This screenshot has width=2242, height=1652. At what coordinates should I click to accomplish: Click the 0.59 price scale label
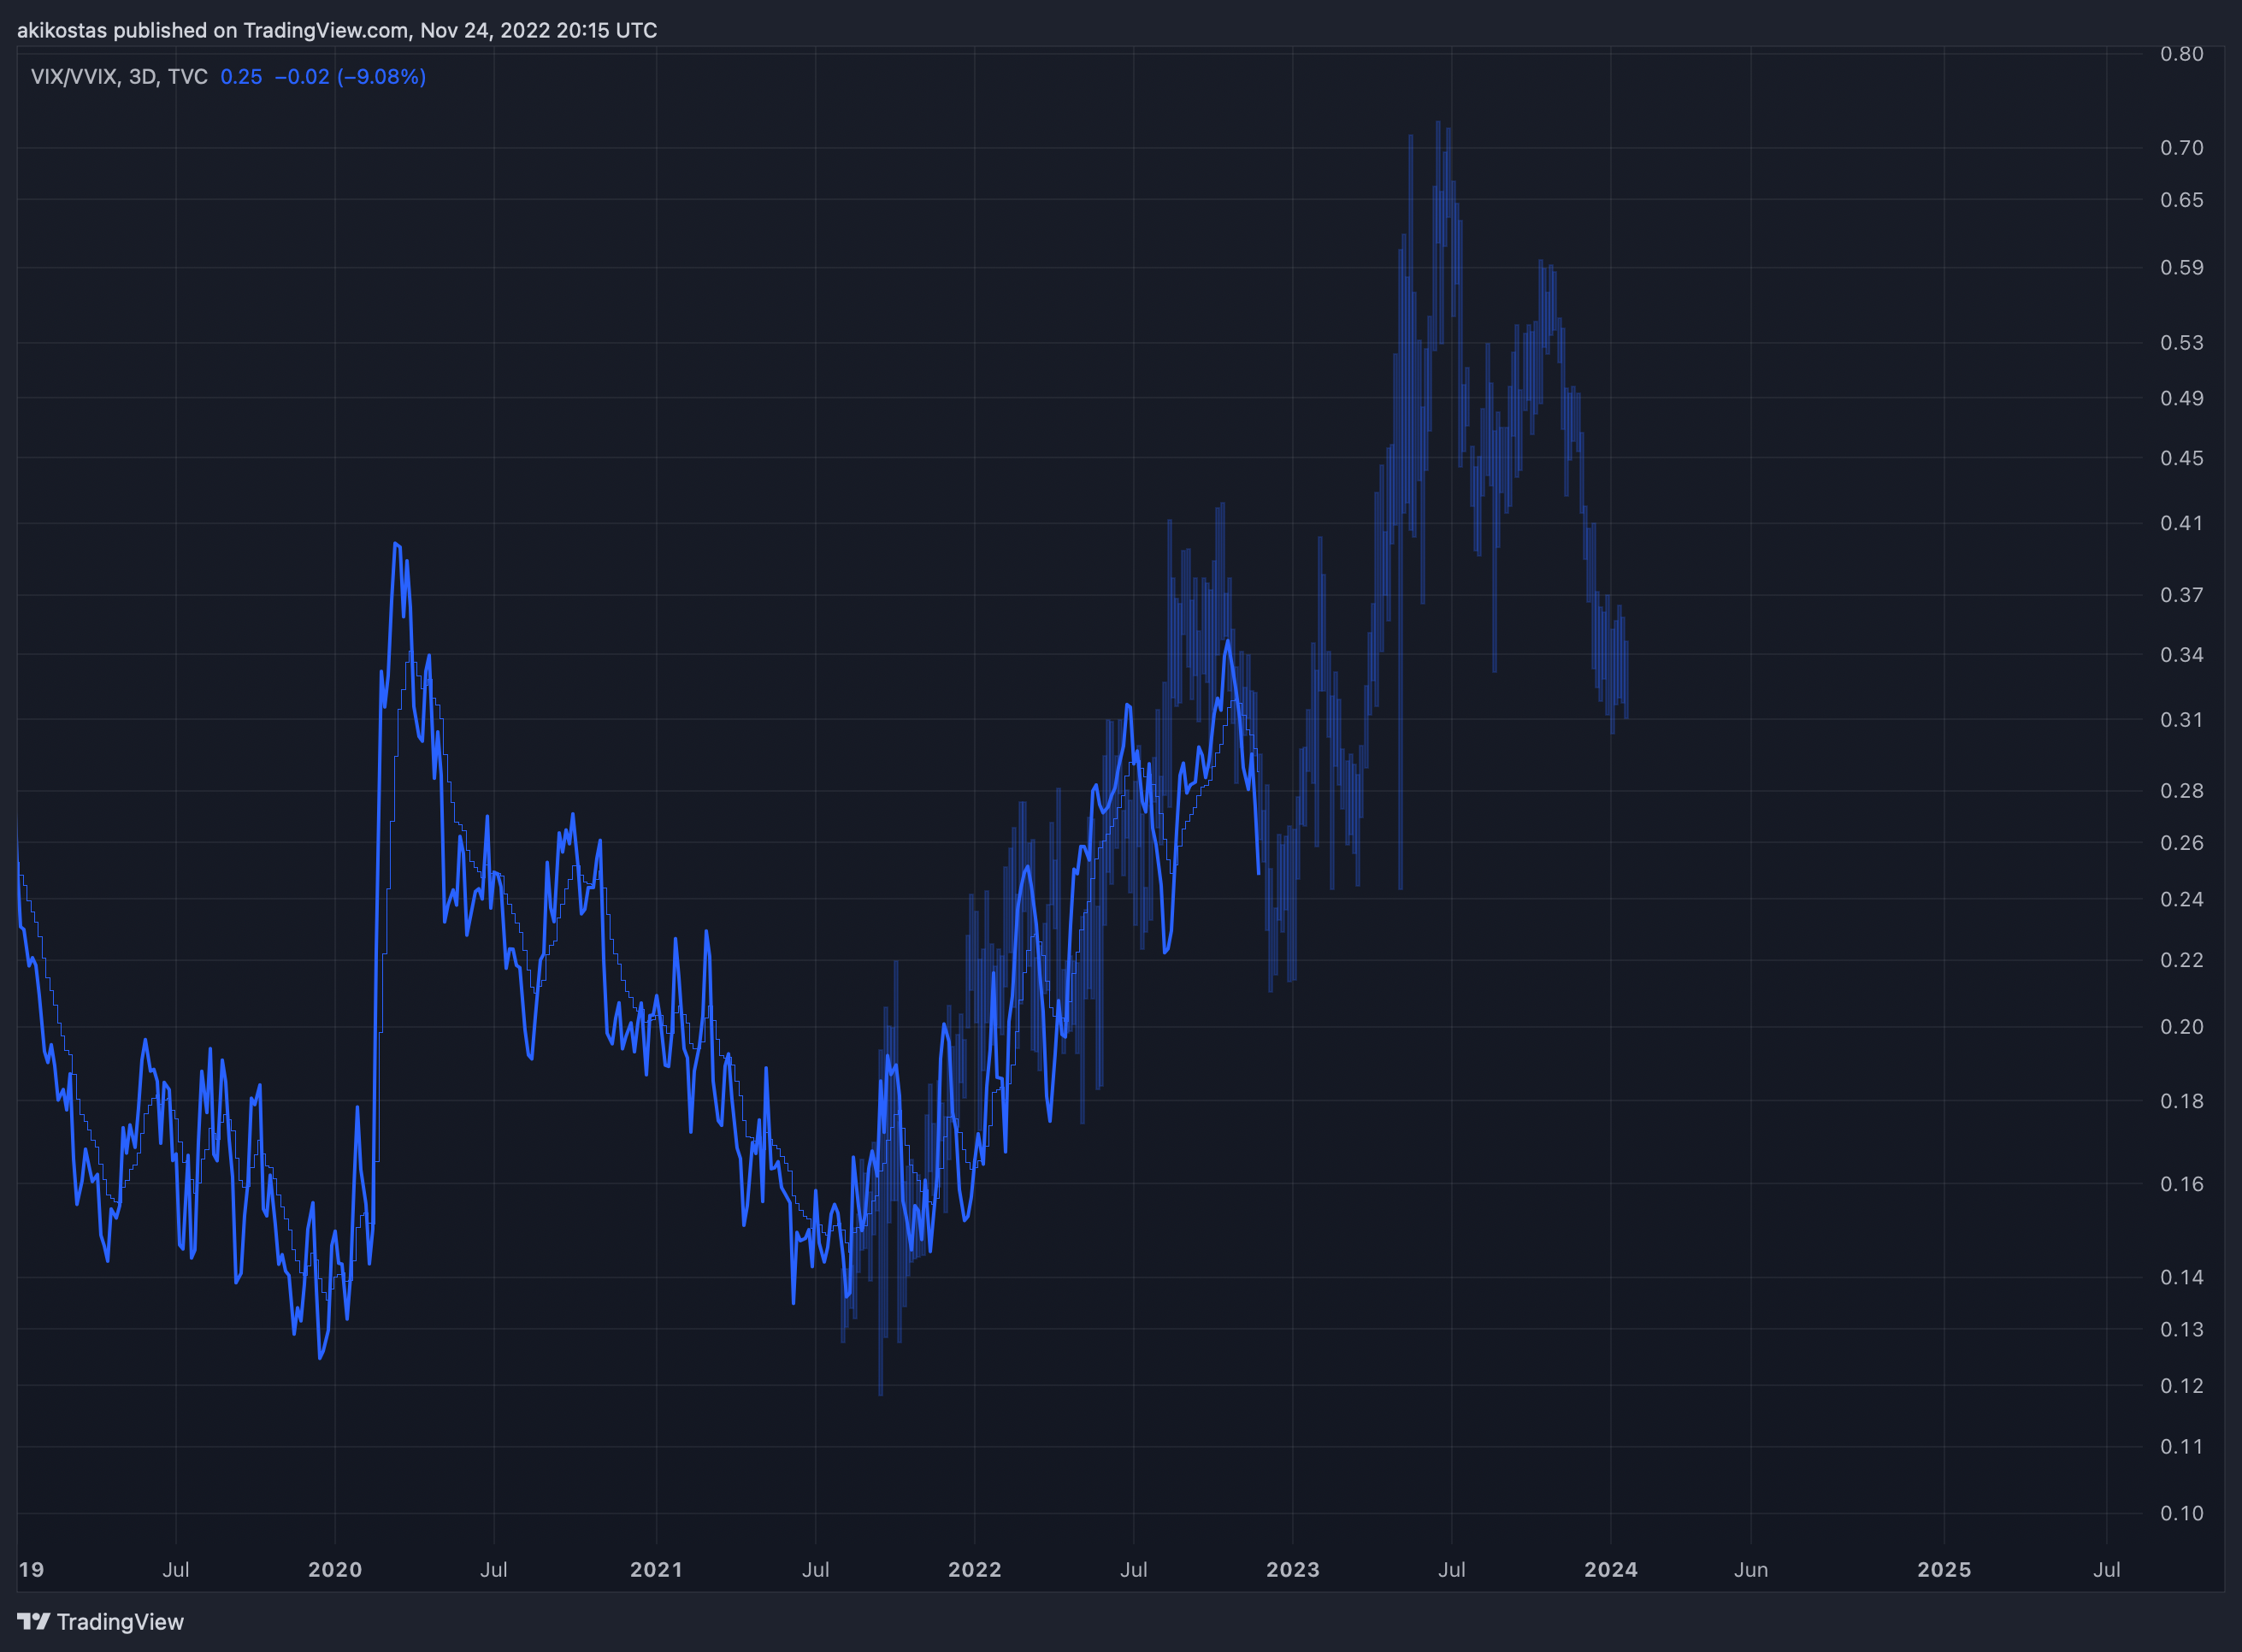[x=2182, y=267]
